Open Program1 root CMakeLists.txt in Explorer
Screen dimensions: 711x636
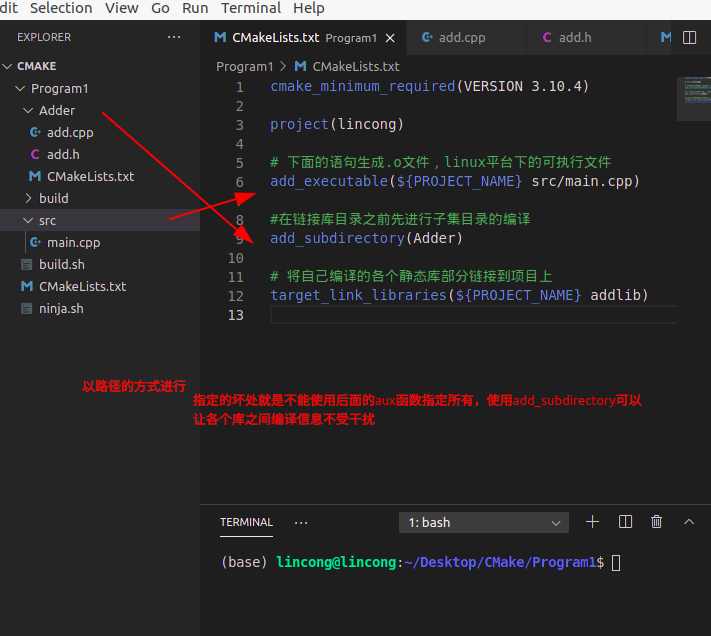tap(82, 286)
